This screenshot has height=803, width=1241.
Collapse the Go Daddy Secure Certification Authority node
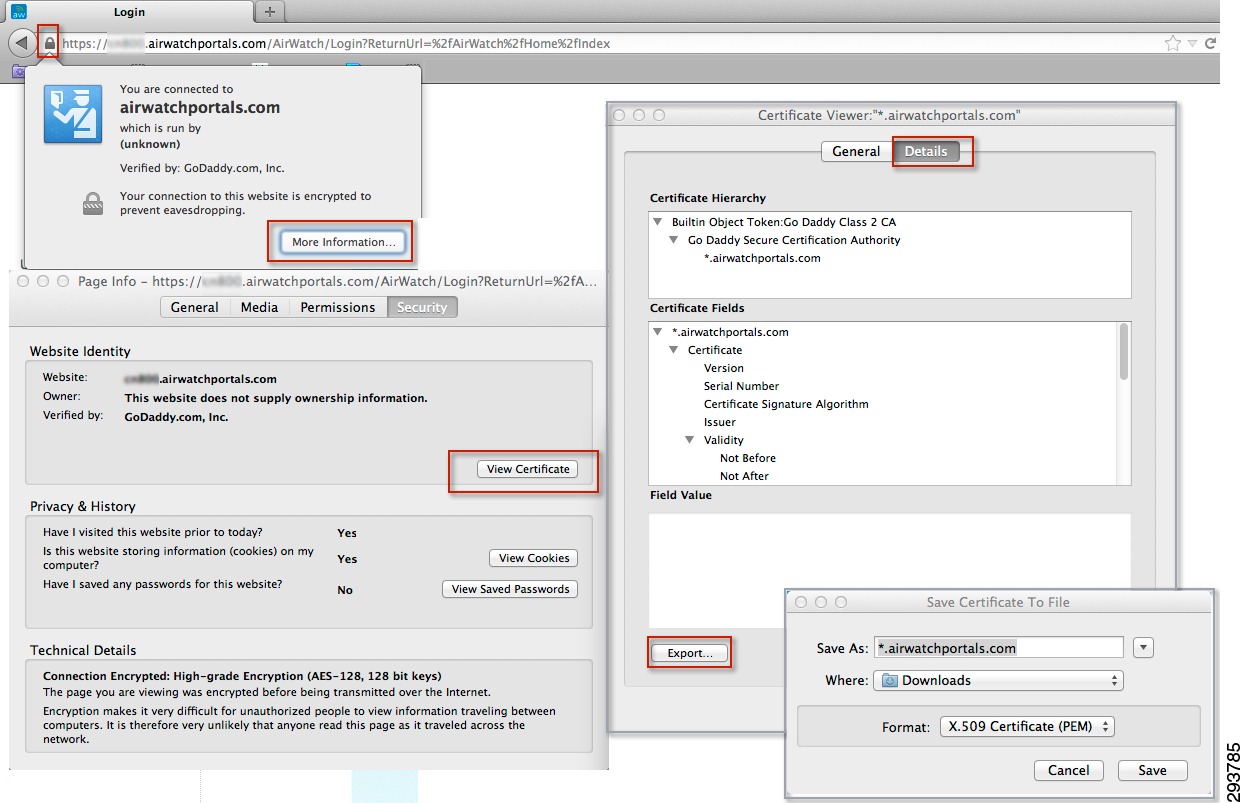tap(673, 240)
